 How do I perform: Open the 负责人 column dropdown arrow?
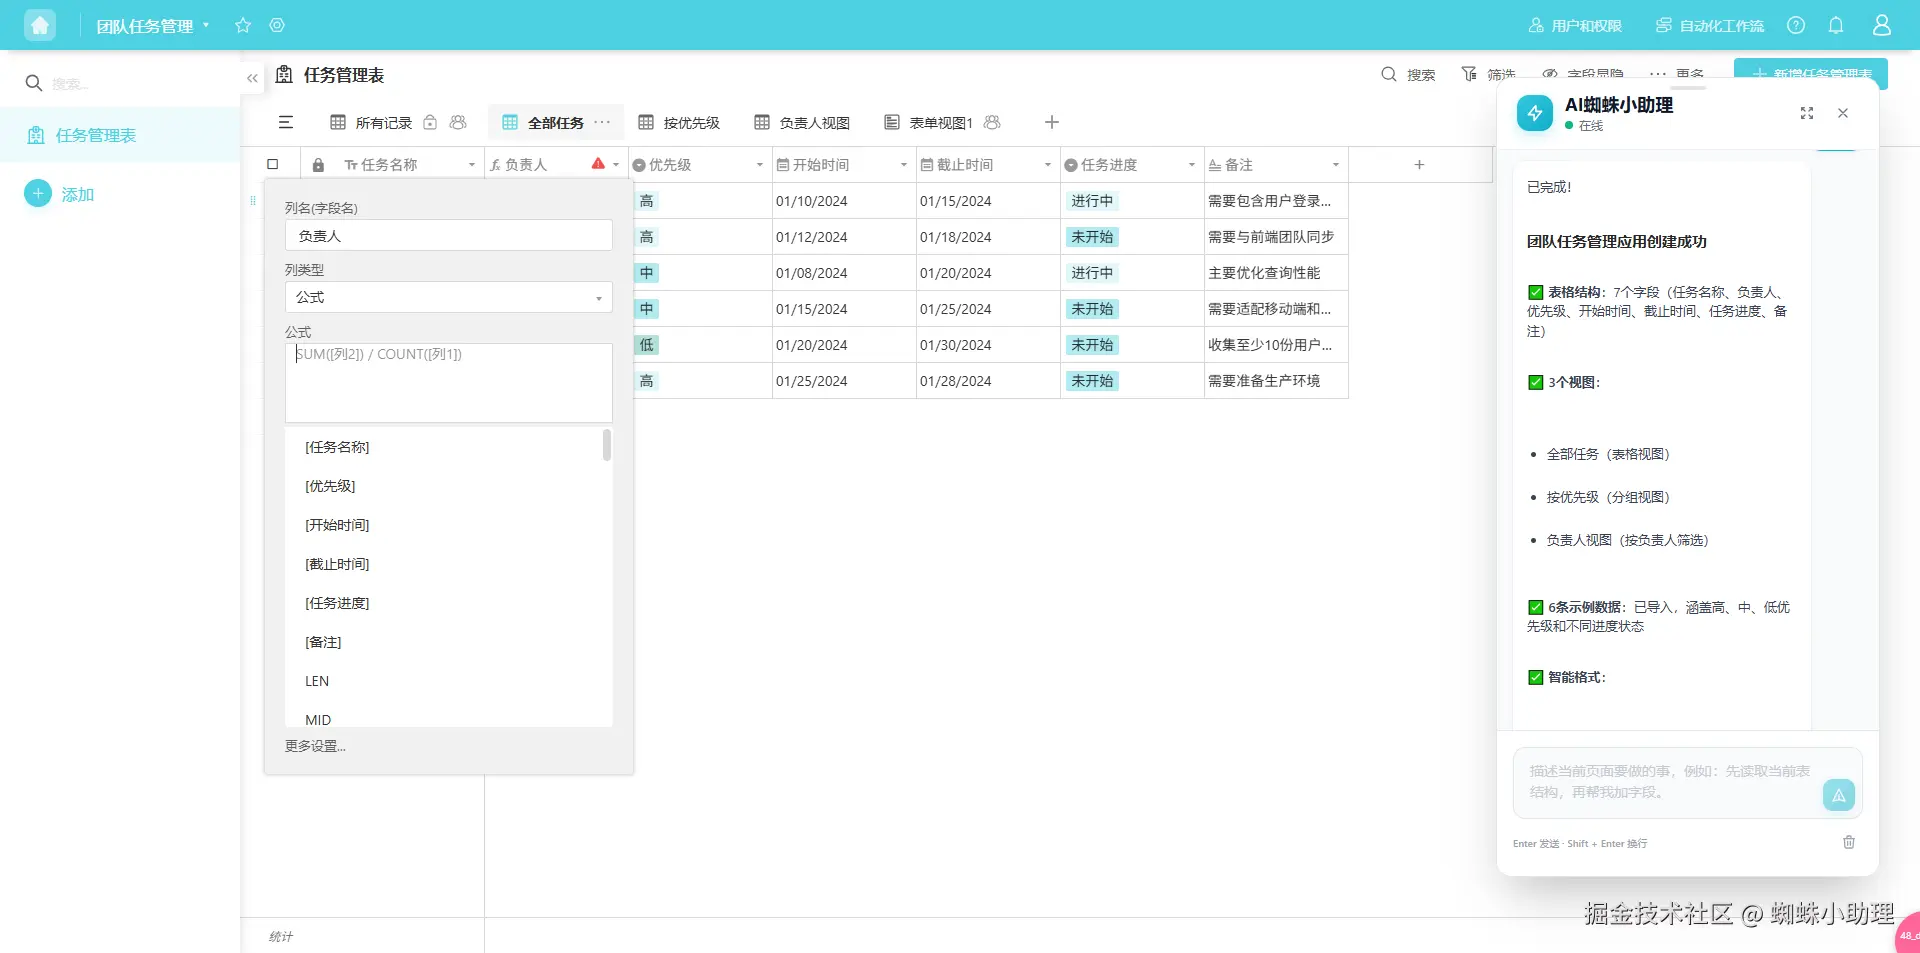(616, 165)
